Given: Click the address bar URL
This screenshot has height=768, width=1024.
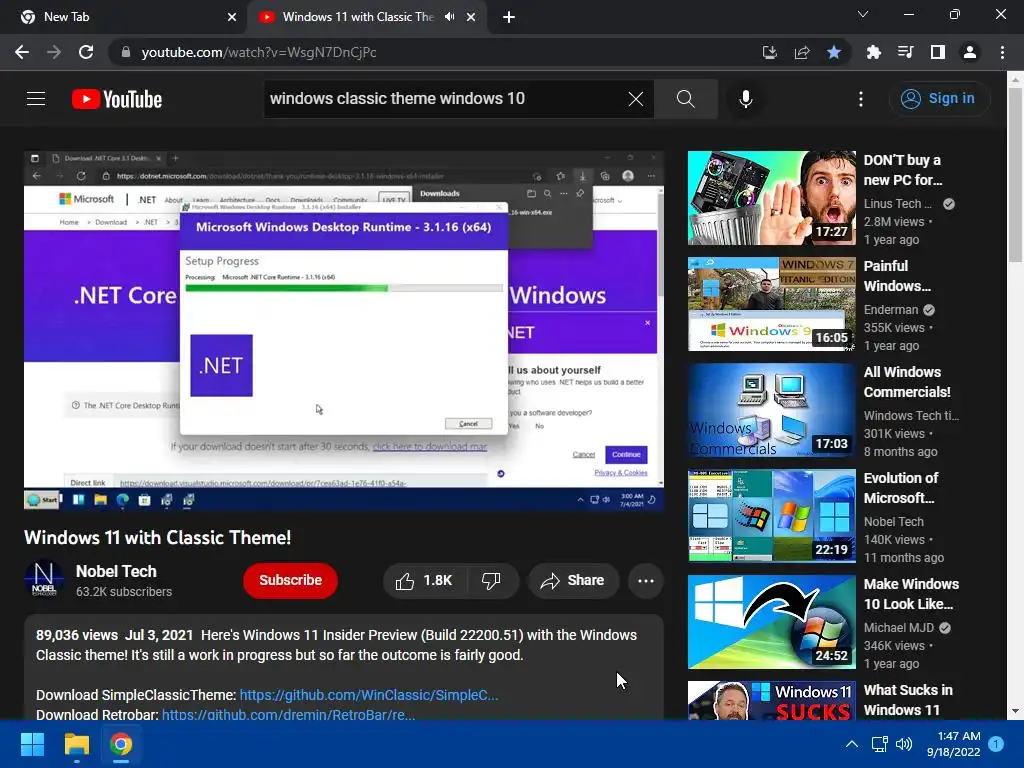Looking at the screenshot, I should click(x=259, y=52).
